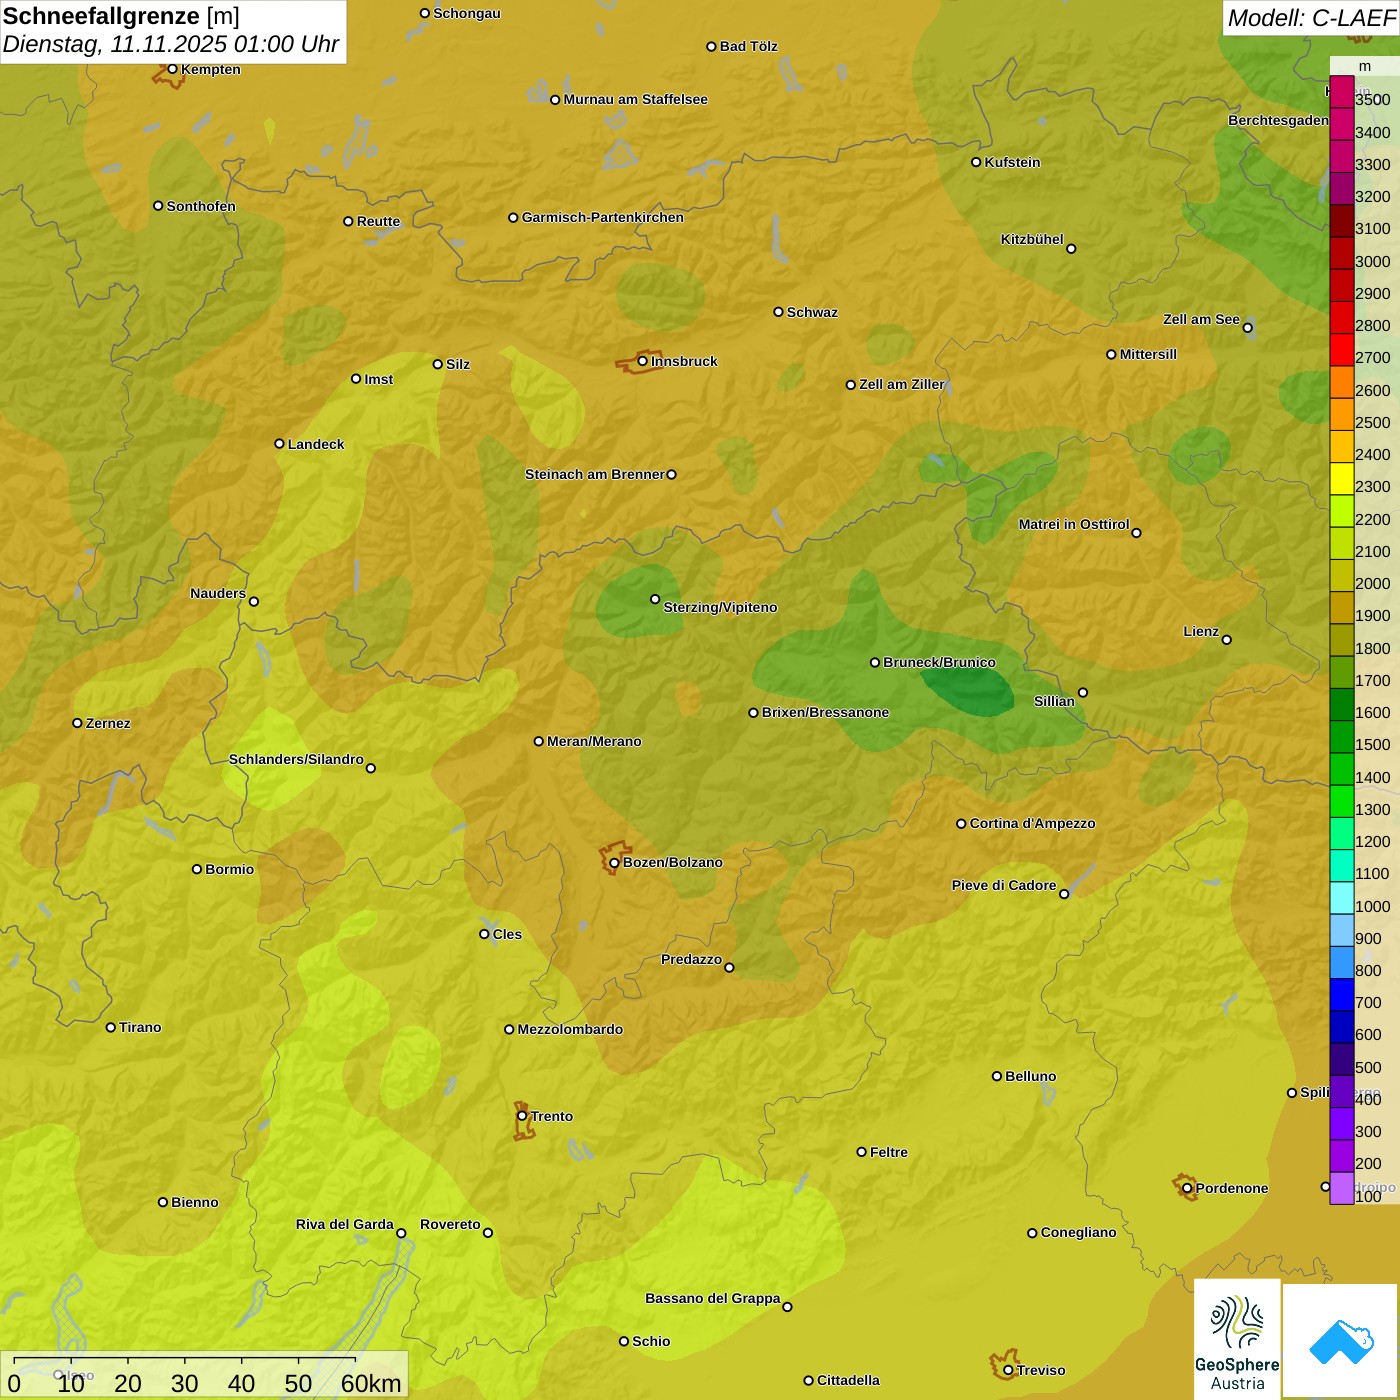The image size is (1400, 1400).
Task: Click the '2000' legend value
Action: click(1372, 583)
